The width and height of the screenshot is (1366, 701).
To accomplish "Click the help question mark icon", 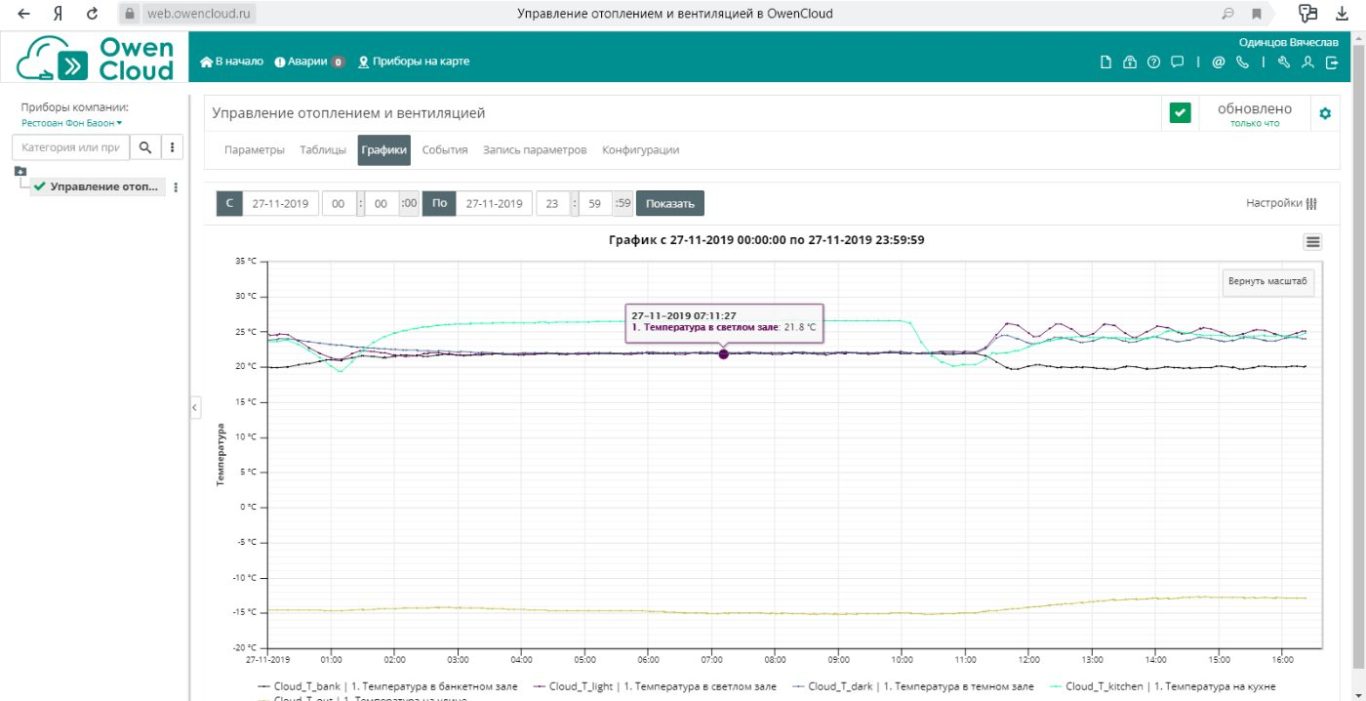I will tap(1153, 62).
